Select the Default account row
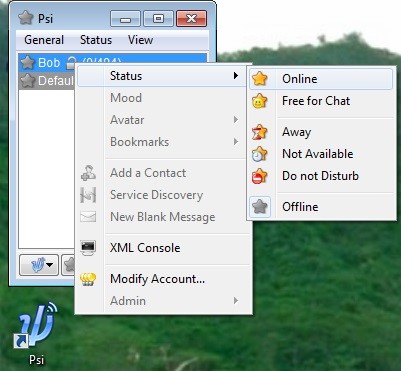This screenshot has width=401, height=371. pyautogui.click(x=47, y=80)
